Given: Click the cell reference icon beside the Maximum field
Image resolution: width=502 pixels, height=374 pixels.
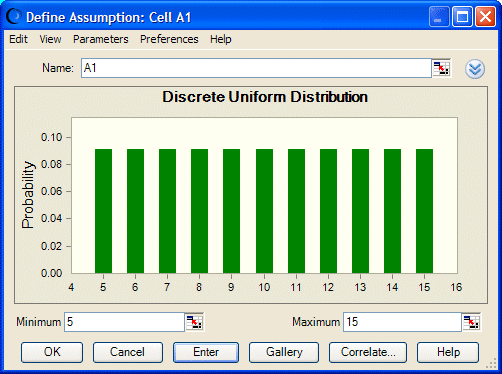Looking at the screenshot, I should (x=472, y=322).
